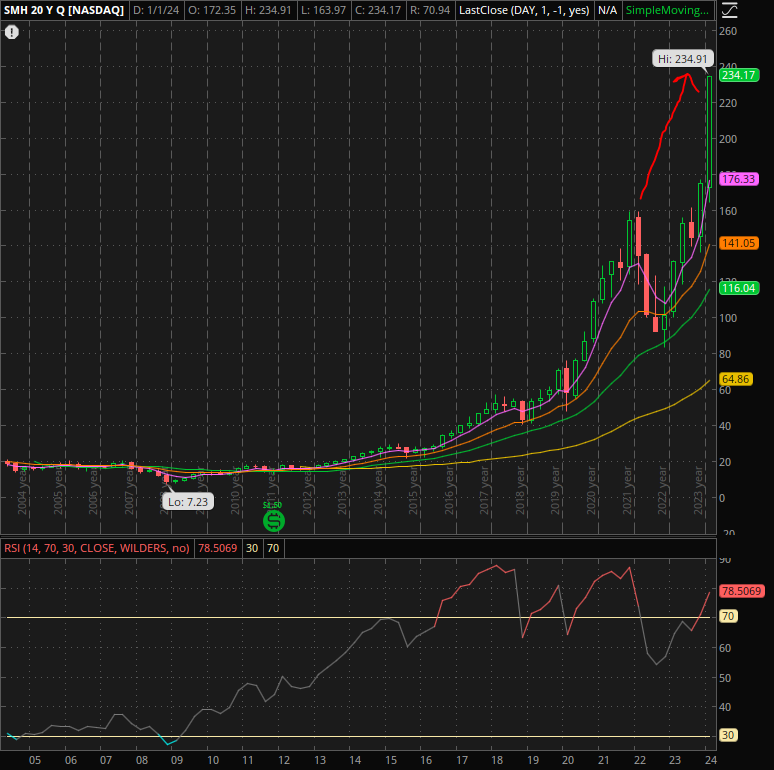Click the SMH 20 Y Q [NASDAQ] symbol label

(x=64, y=10)
